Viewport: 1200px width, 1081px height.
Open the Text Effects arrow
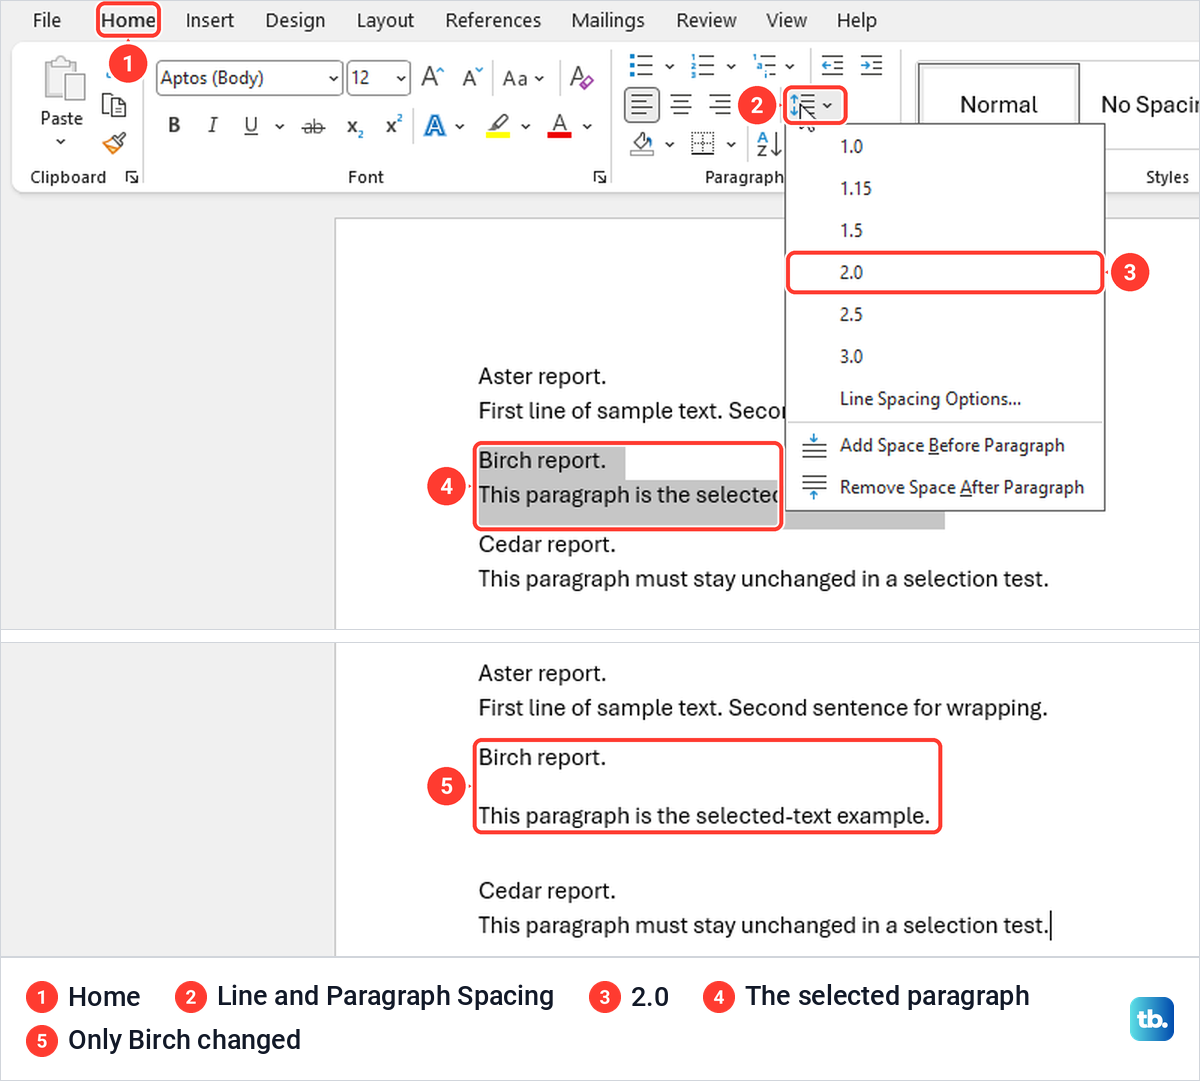(460, 126)
